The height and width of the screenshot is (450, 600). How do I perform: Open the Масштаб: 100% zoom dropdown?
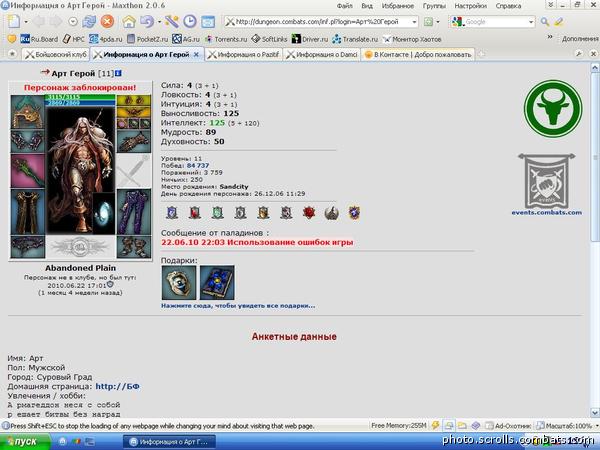(x=566, y=426)
